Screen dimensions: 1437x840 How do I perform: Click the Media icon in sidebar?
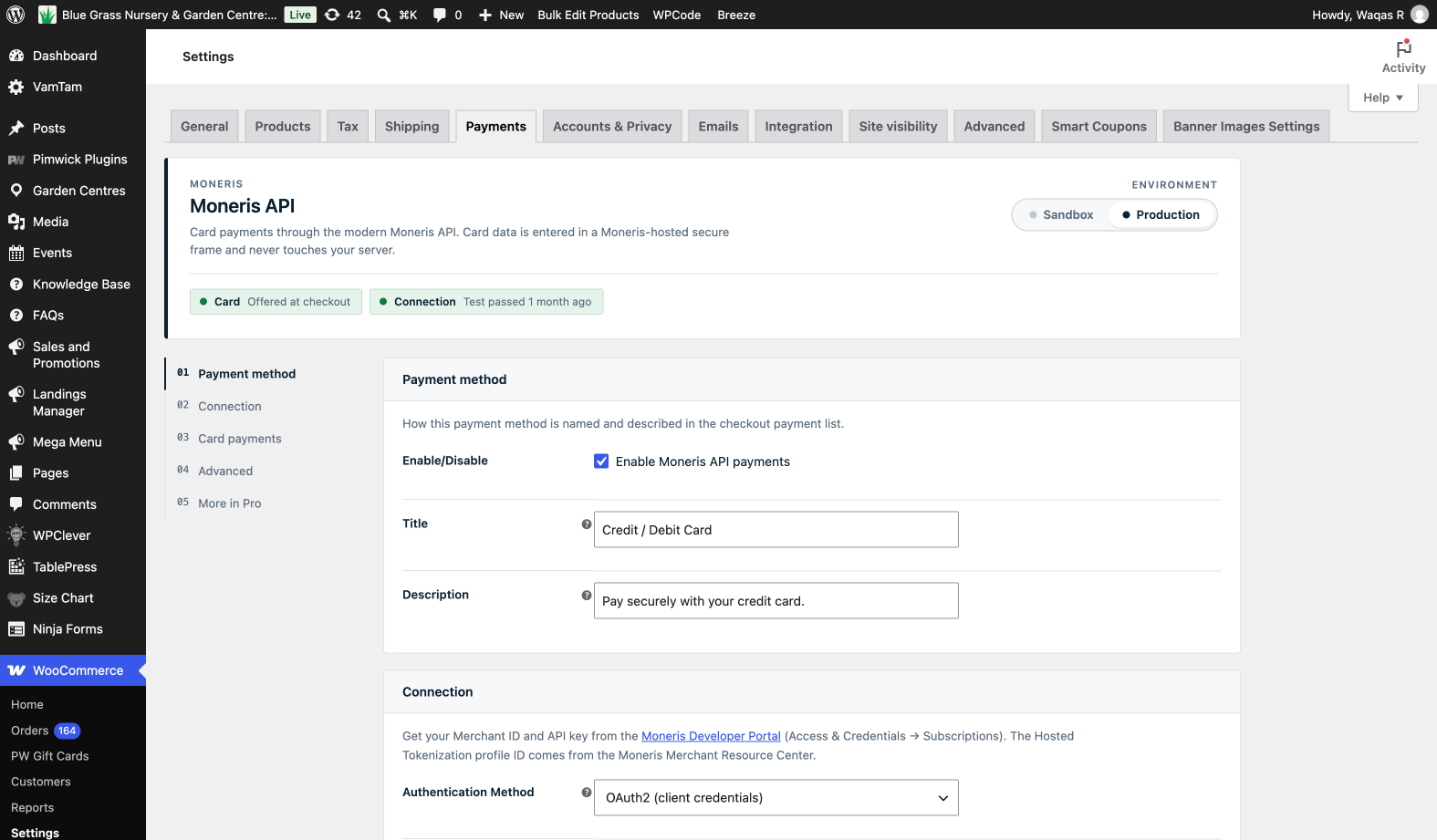pyautogui.click(x=16, y=221)
